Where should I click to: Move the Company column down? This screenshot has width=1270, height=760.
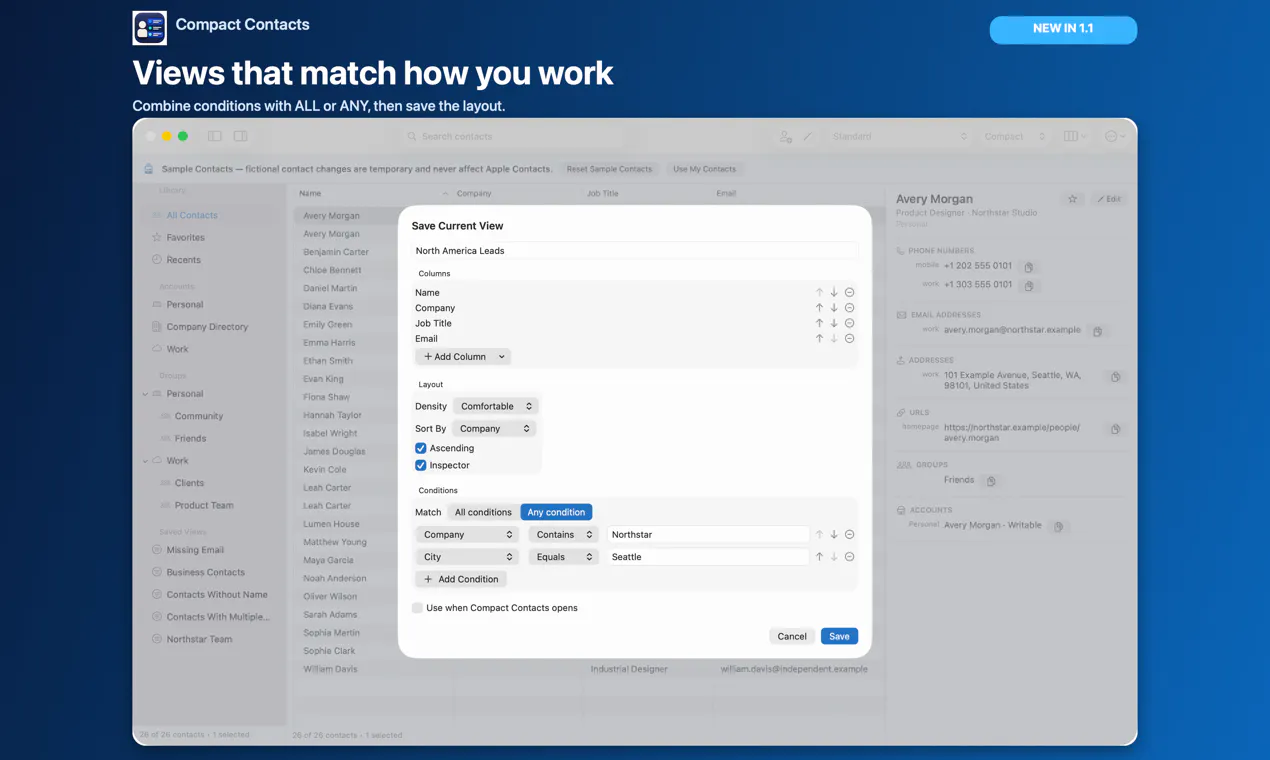[x=834, y=308]
